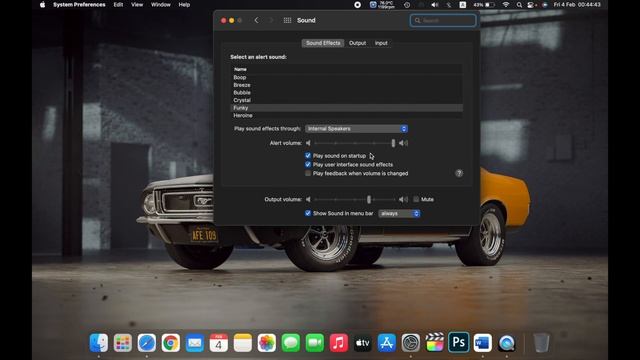Select the Breeze alert sound
The image size is (640, 360).
(347, 85)
